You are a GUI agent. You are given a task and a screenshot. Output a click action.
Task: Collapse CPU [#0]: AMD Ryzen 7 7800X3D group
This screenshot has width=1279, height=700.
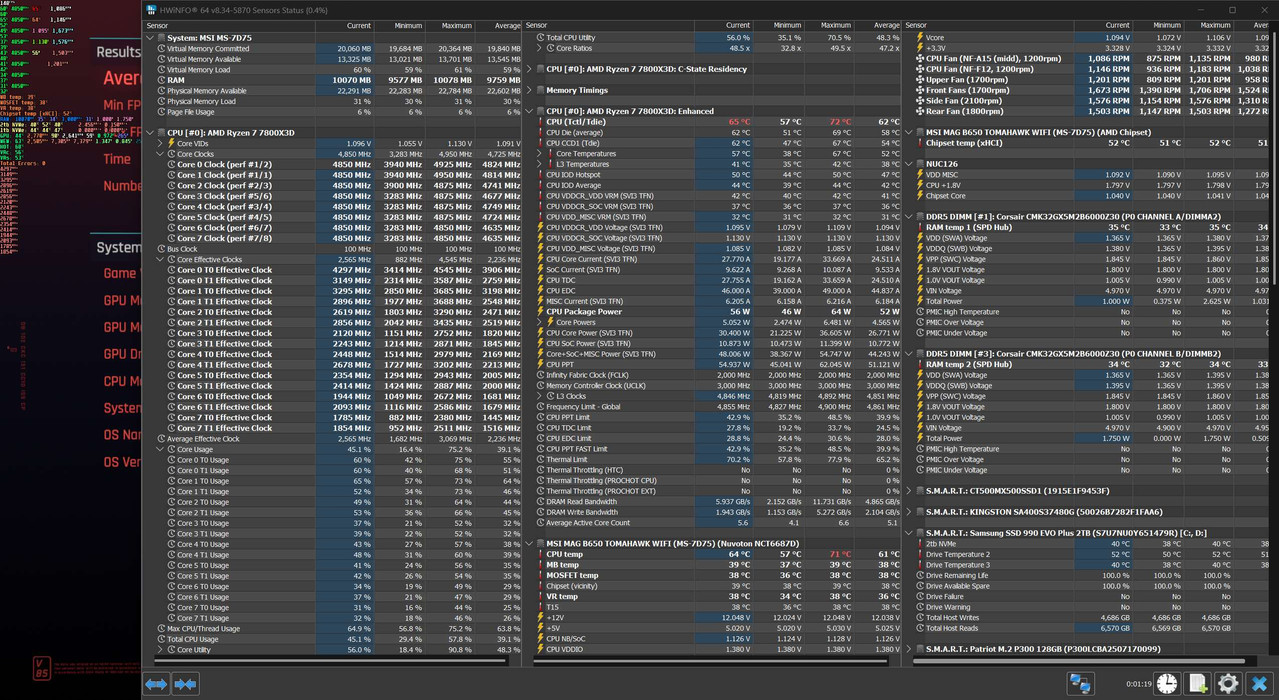pos(151,133)
